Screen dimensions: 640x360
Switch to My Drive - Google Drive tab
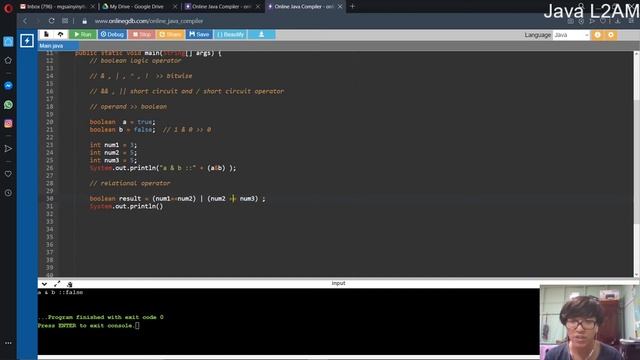137,7
